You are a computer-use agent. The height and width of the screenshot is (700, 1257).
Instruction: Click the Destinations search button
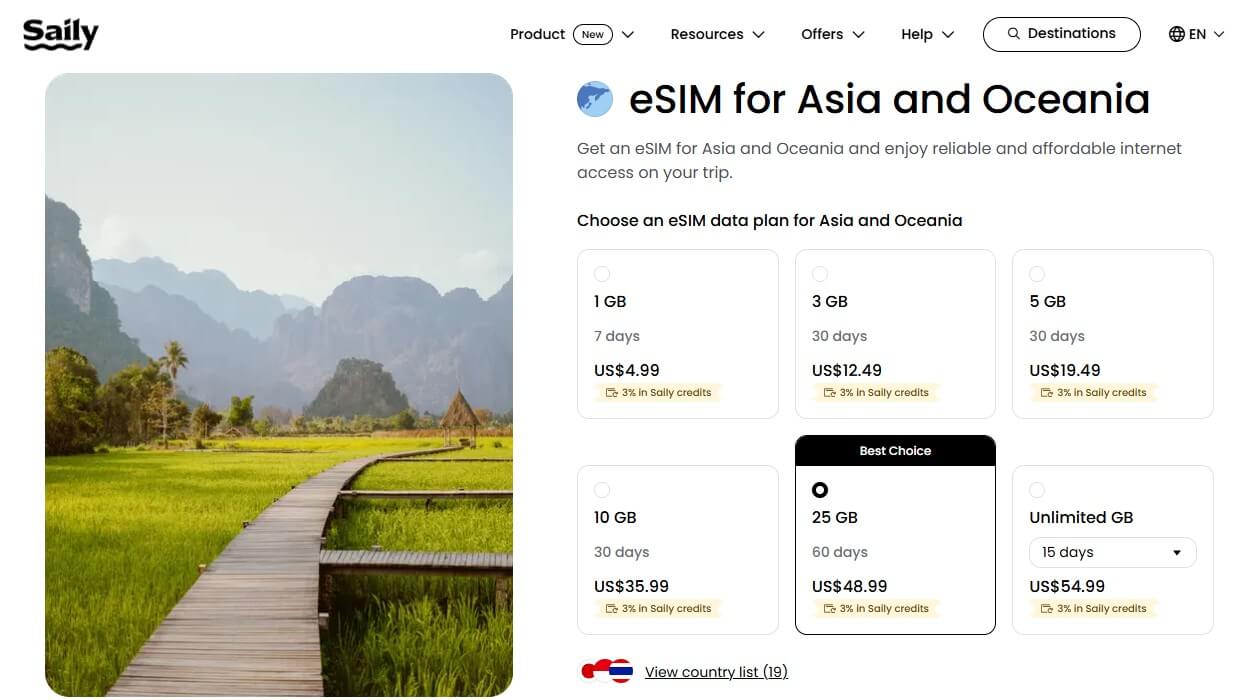[1061, 34]
